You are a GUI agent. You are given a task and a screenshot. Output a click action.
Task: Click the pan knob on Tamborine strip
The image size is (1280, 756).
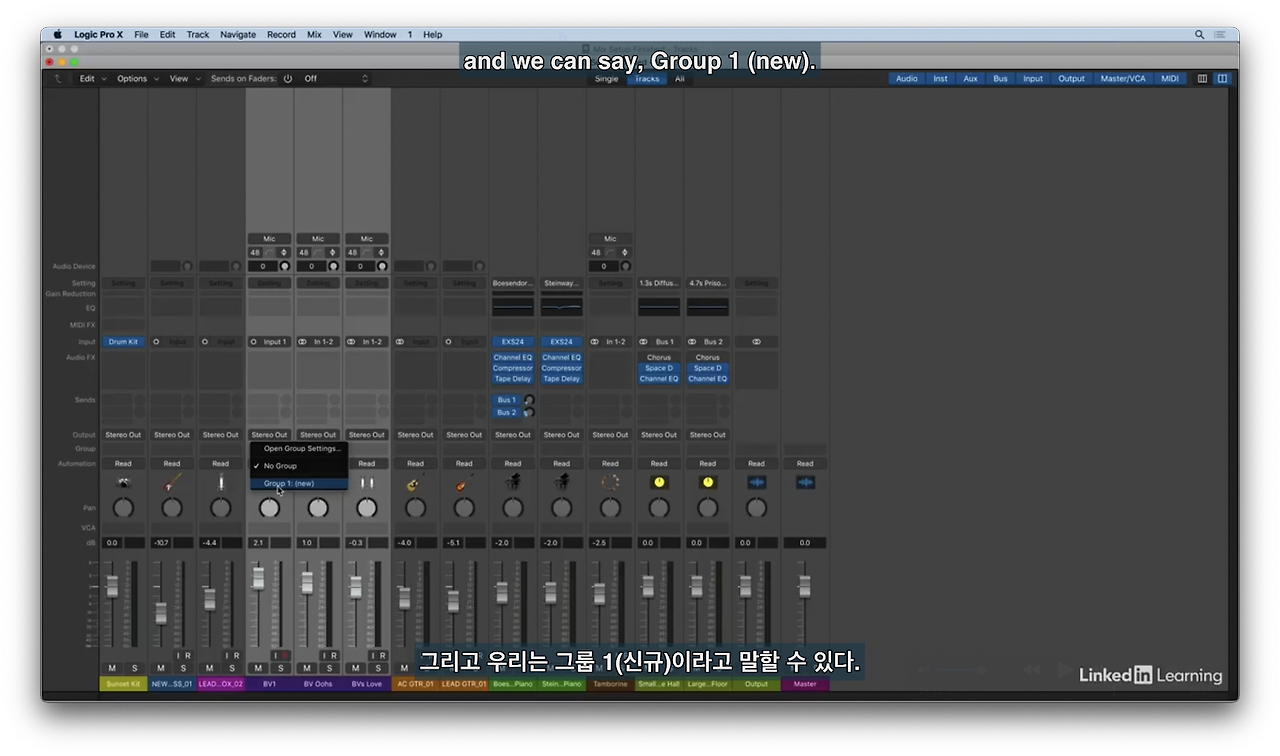pos(610,508)
